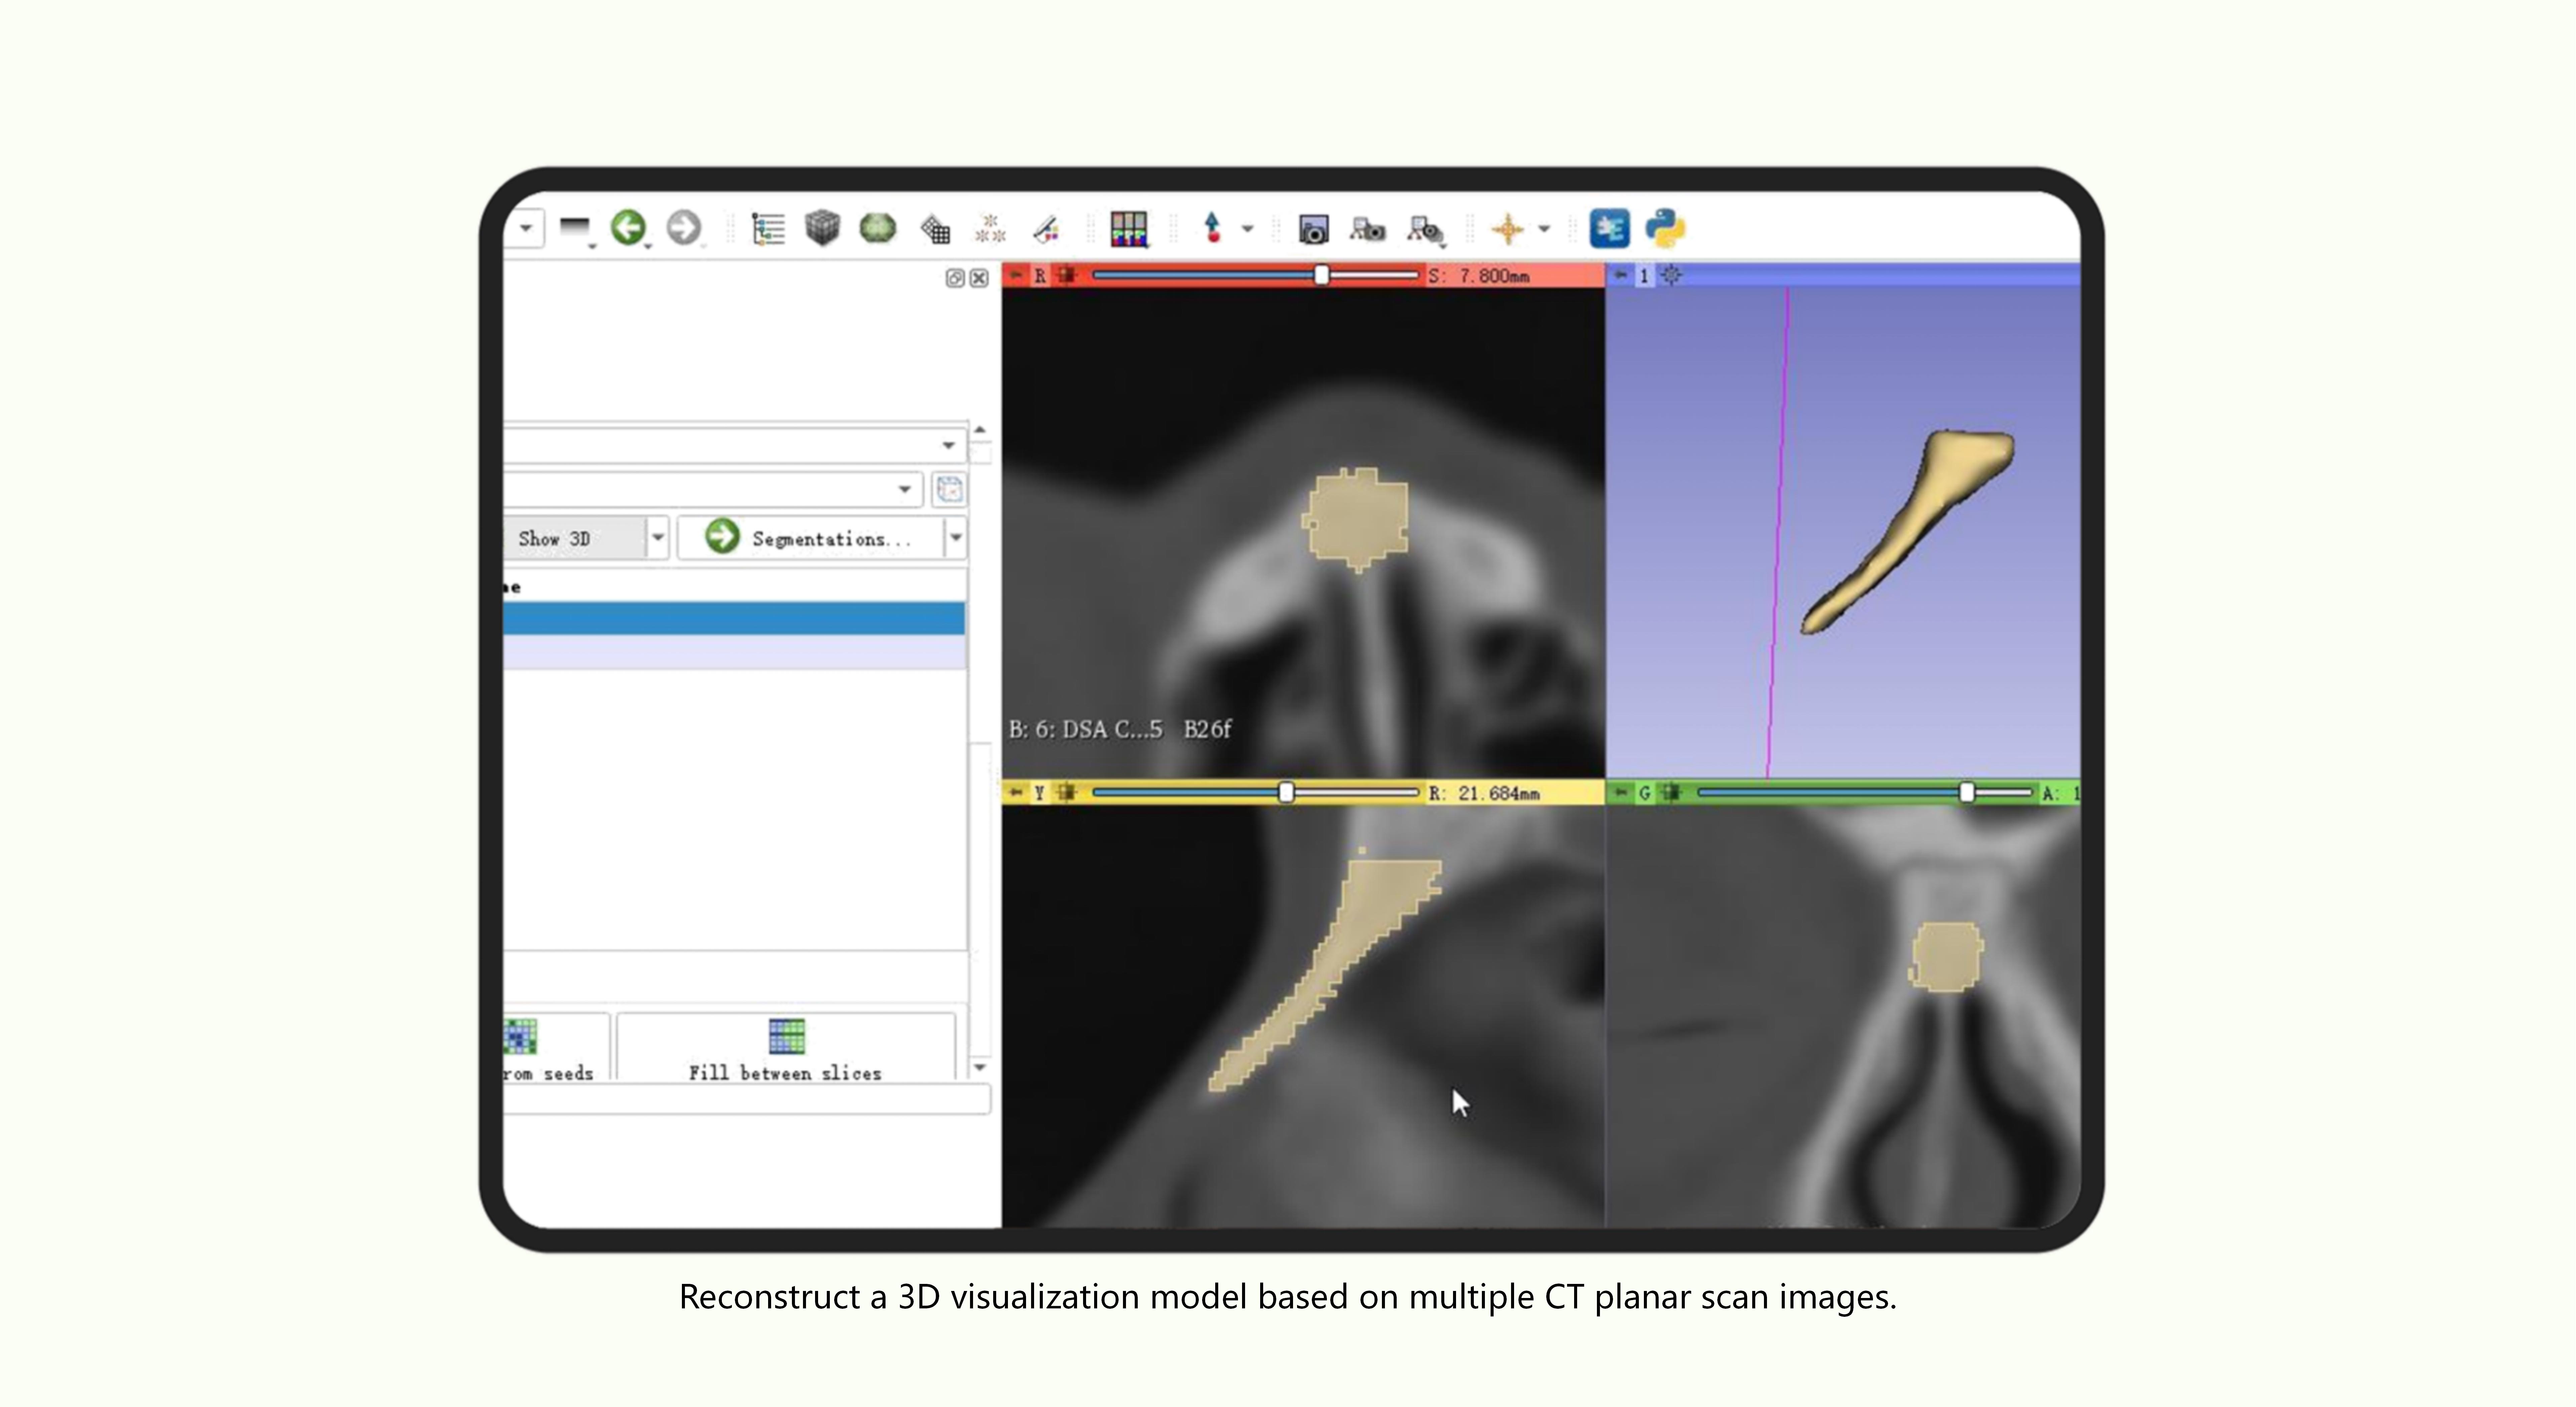Undock the module panel with the float icon

point(955,278)
